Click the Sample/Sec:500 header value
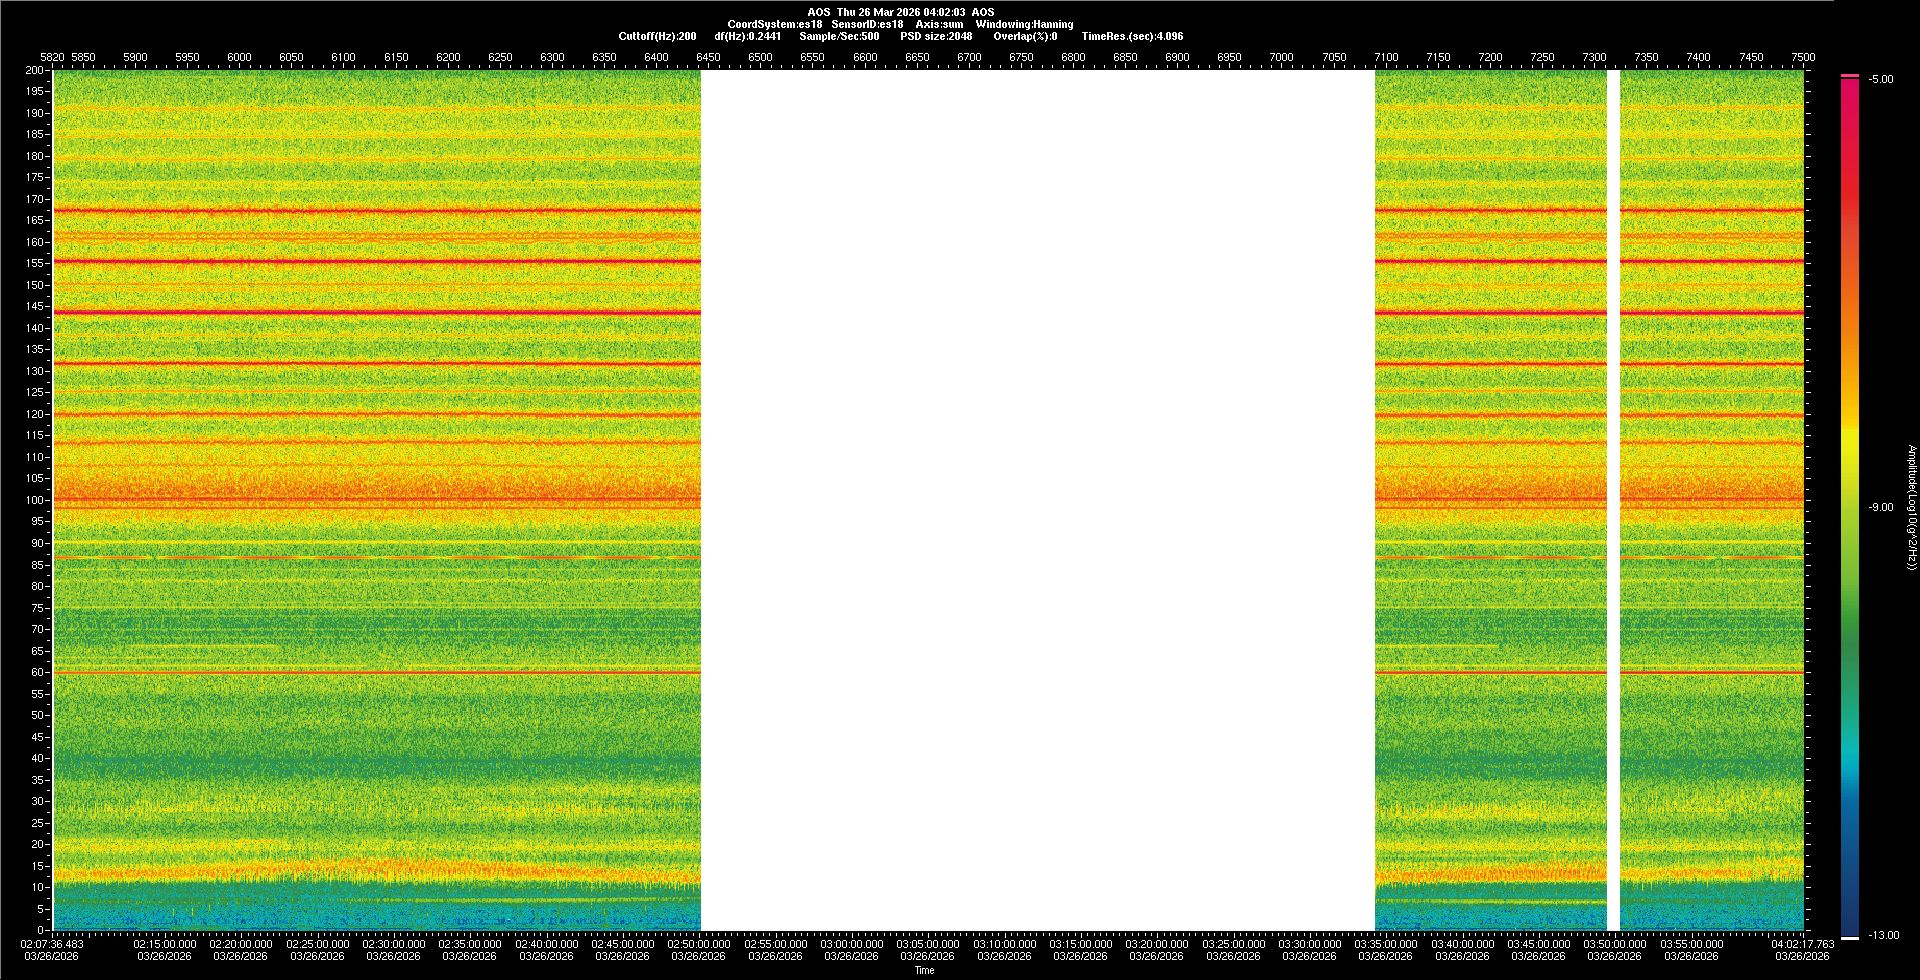The width and height of the screenshot is (1920, 980). point(839,36)
